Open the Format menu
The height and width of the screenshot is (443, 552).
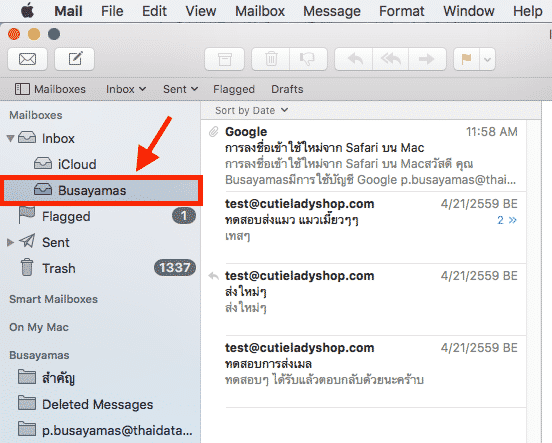point(401,11)
